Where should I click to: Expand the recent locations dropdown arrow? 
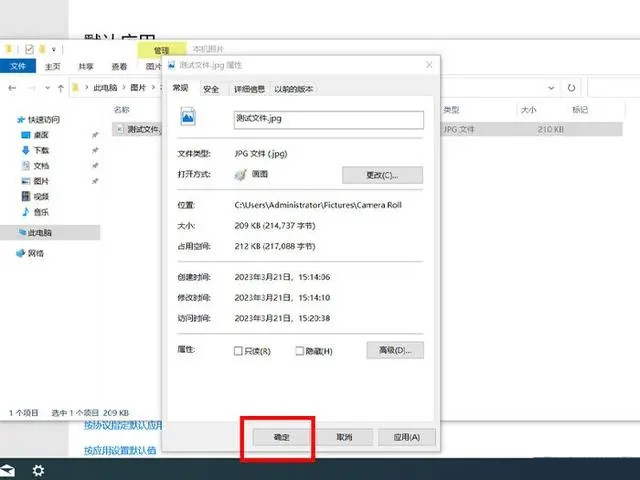[x=47, y=88]
